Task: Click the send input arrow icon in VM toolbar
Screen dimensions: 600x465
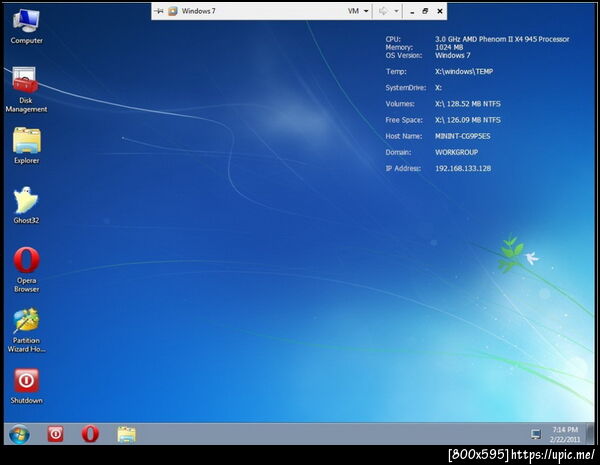Action: (383, 11)
